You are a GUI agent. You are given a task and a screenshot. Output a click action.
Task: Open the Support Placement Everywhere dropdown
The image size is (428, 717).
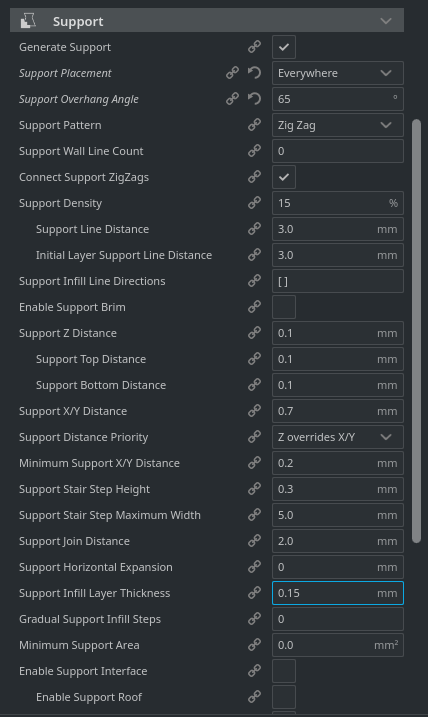pos(338,73)
